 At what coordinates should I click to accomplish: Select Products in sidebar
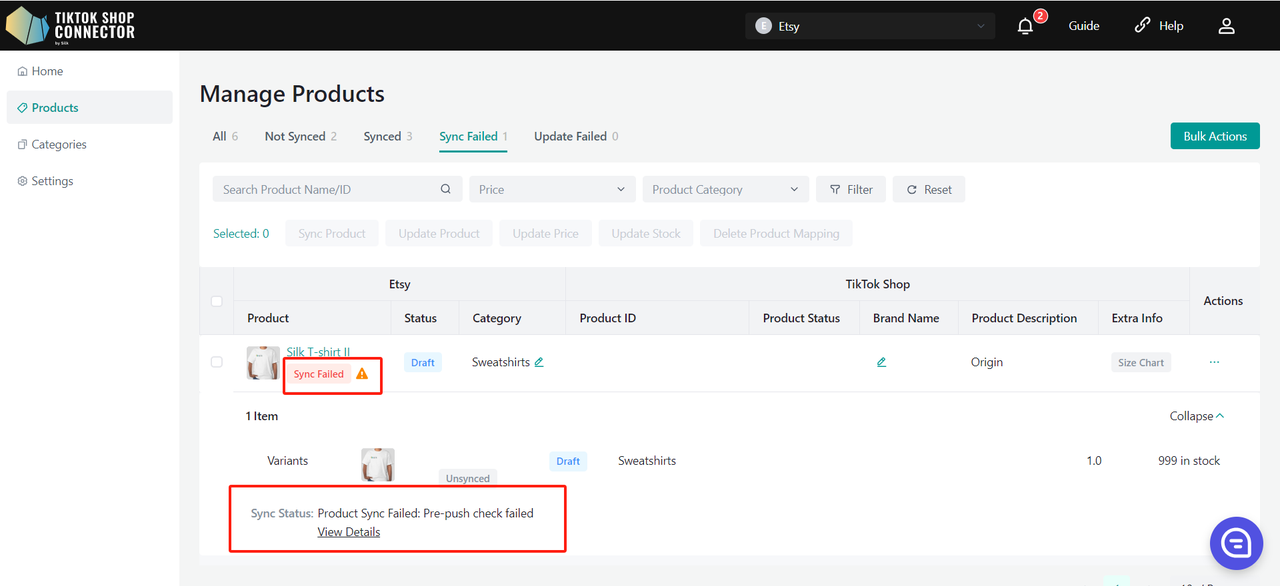(x=89, y=108)
